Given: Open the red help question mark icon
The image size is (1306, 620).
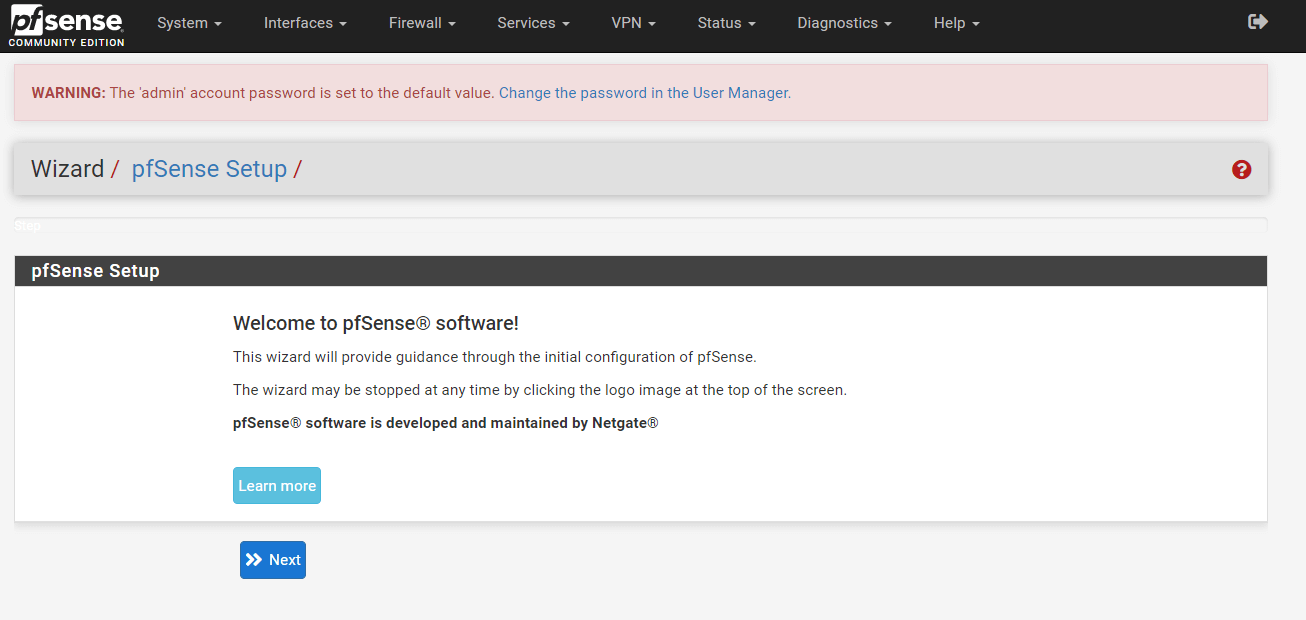Looking at the screenshot, I should click(x=1242, y=170).
